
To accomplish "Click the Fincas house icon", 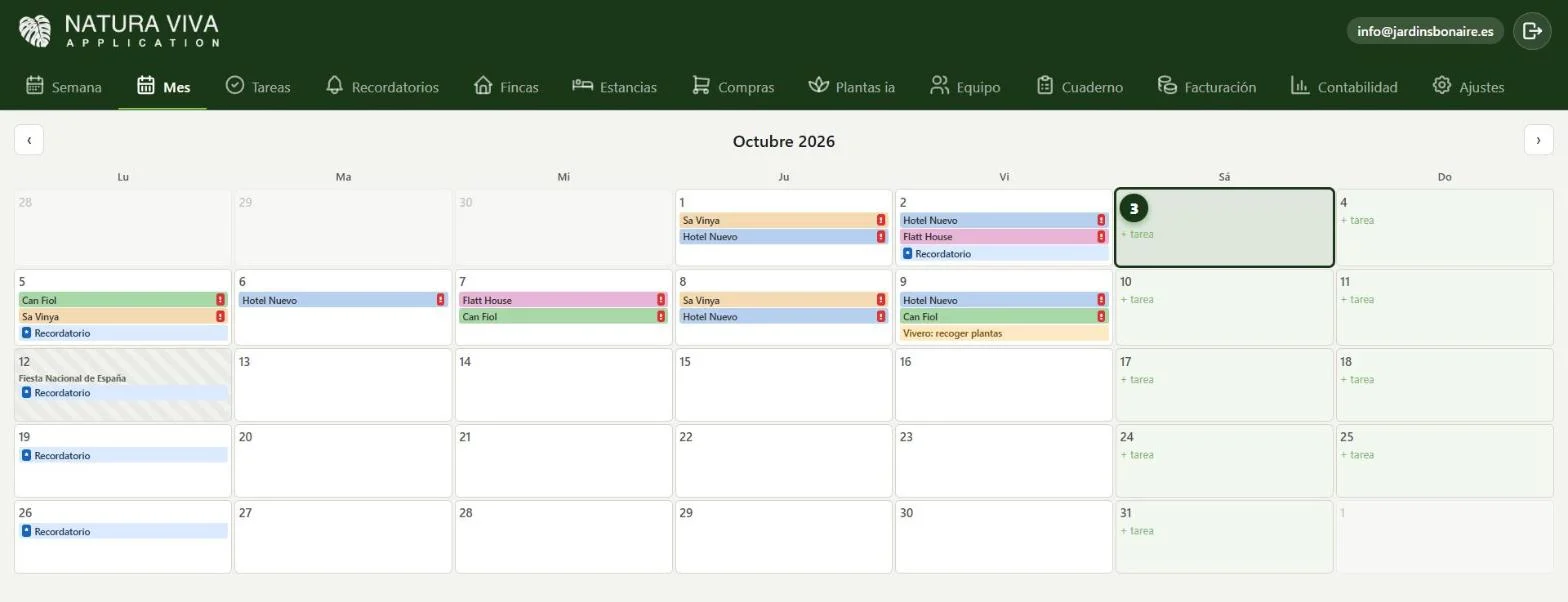I will pyautogui.click(x=483, y=85).
